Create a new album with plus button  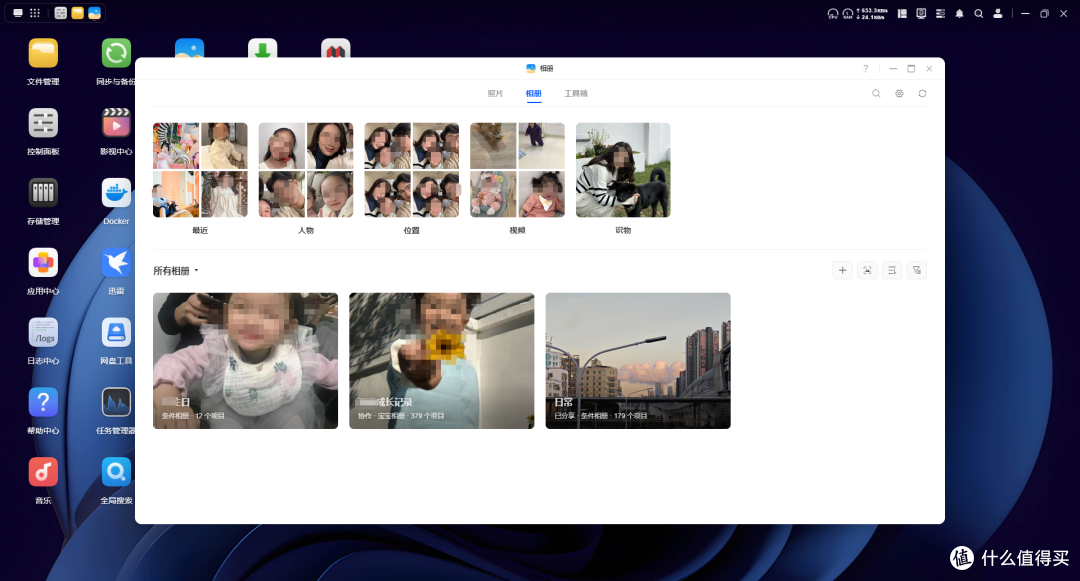coord(842,271)
